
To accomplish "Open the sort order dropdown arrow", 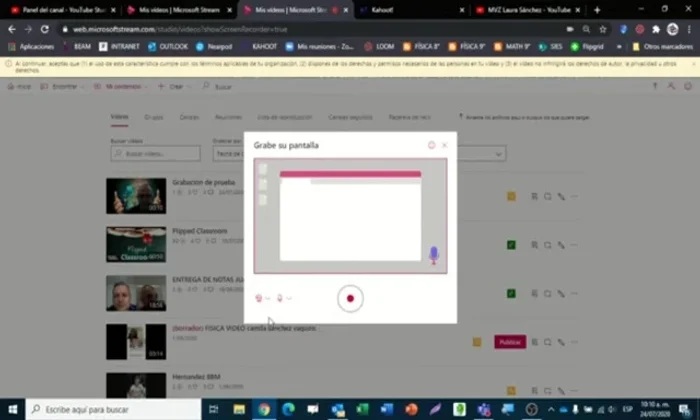I will (498, 154).
